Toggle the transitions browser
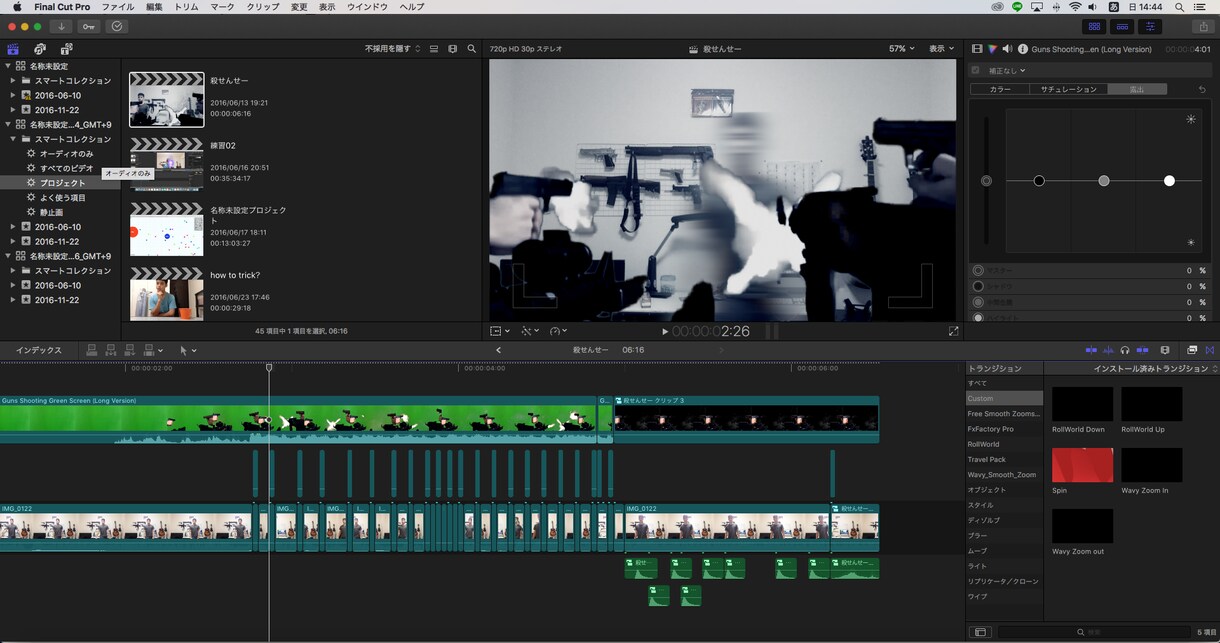Viewport: 1220px width, 643px height. [1210, 350]
